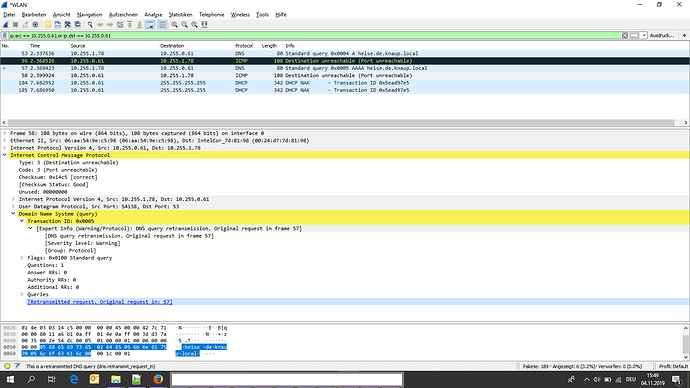Open the Hilfe menu
Image resolution: width=690 pixels, height=388 pixels.
coord(281,15)
